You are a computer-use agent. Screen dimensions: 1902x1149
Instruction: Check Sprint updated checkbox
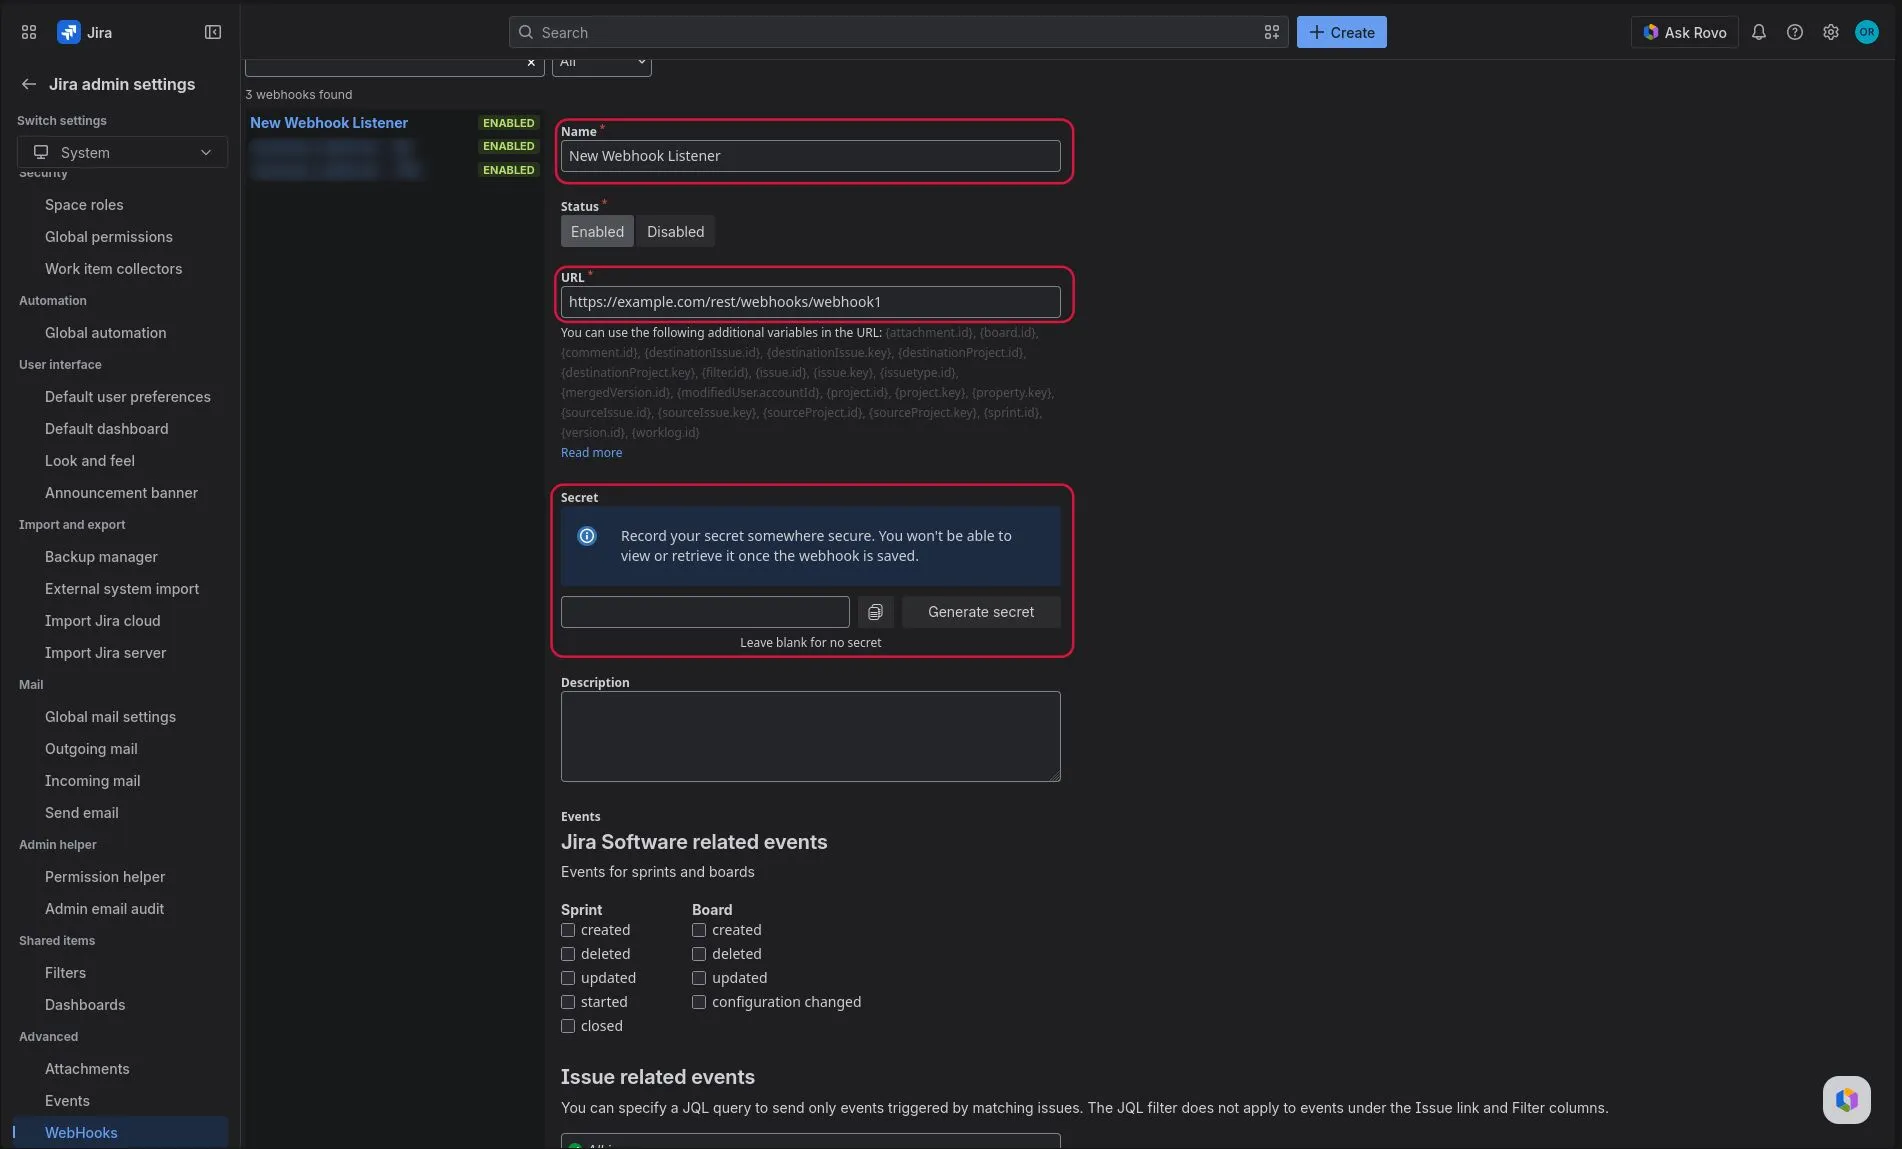568,978
